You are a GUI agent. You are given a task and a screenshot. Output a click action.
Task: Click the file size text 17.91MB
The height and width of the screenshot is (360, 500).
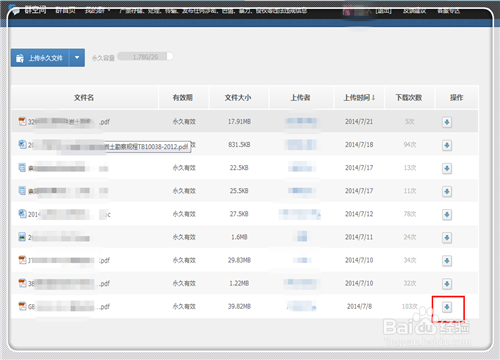click(x=239, y=122)
